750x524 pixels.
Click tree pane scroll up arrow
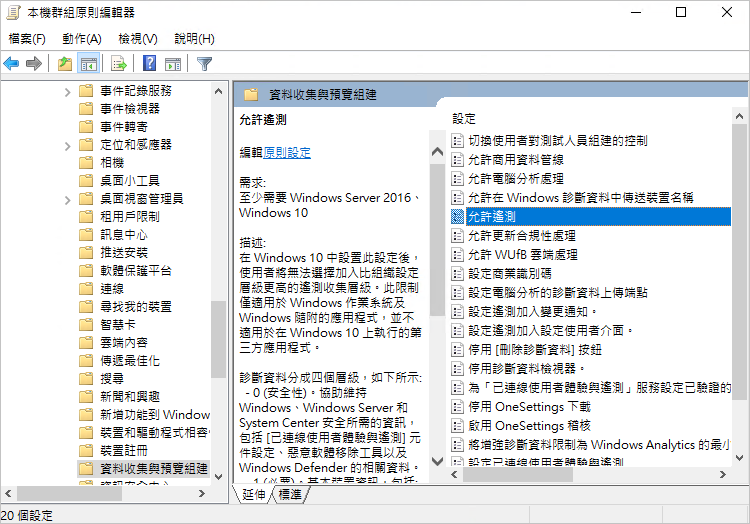point(219,91)
